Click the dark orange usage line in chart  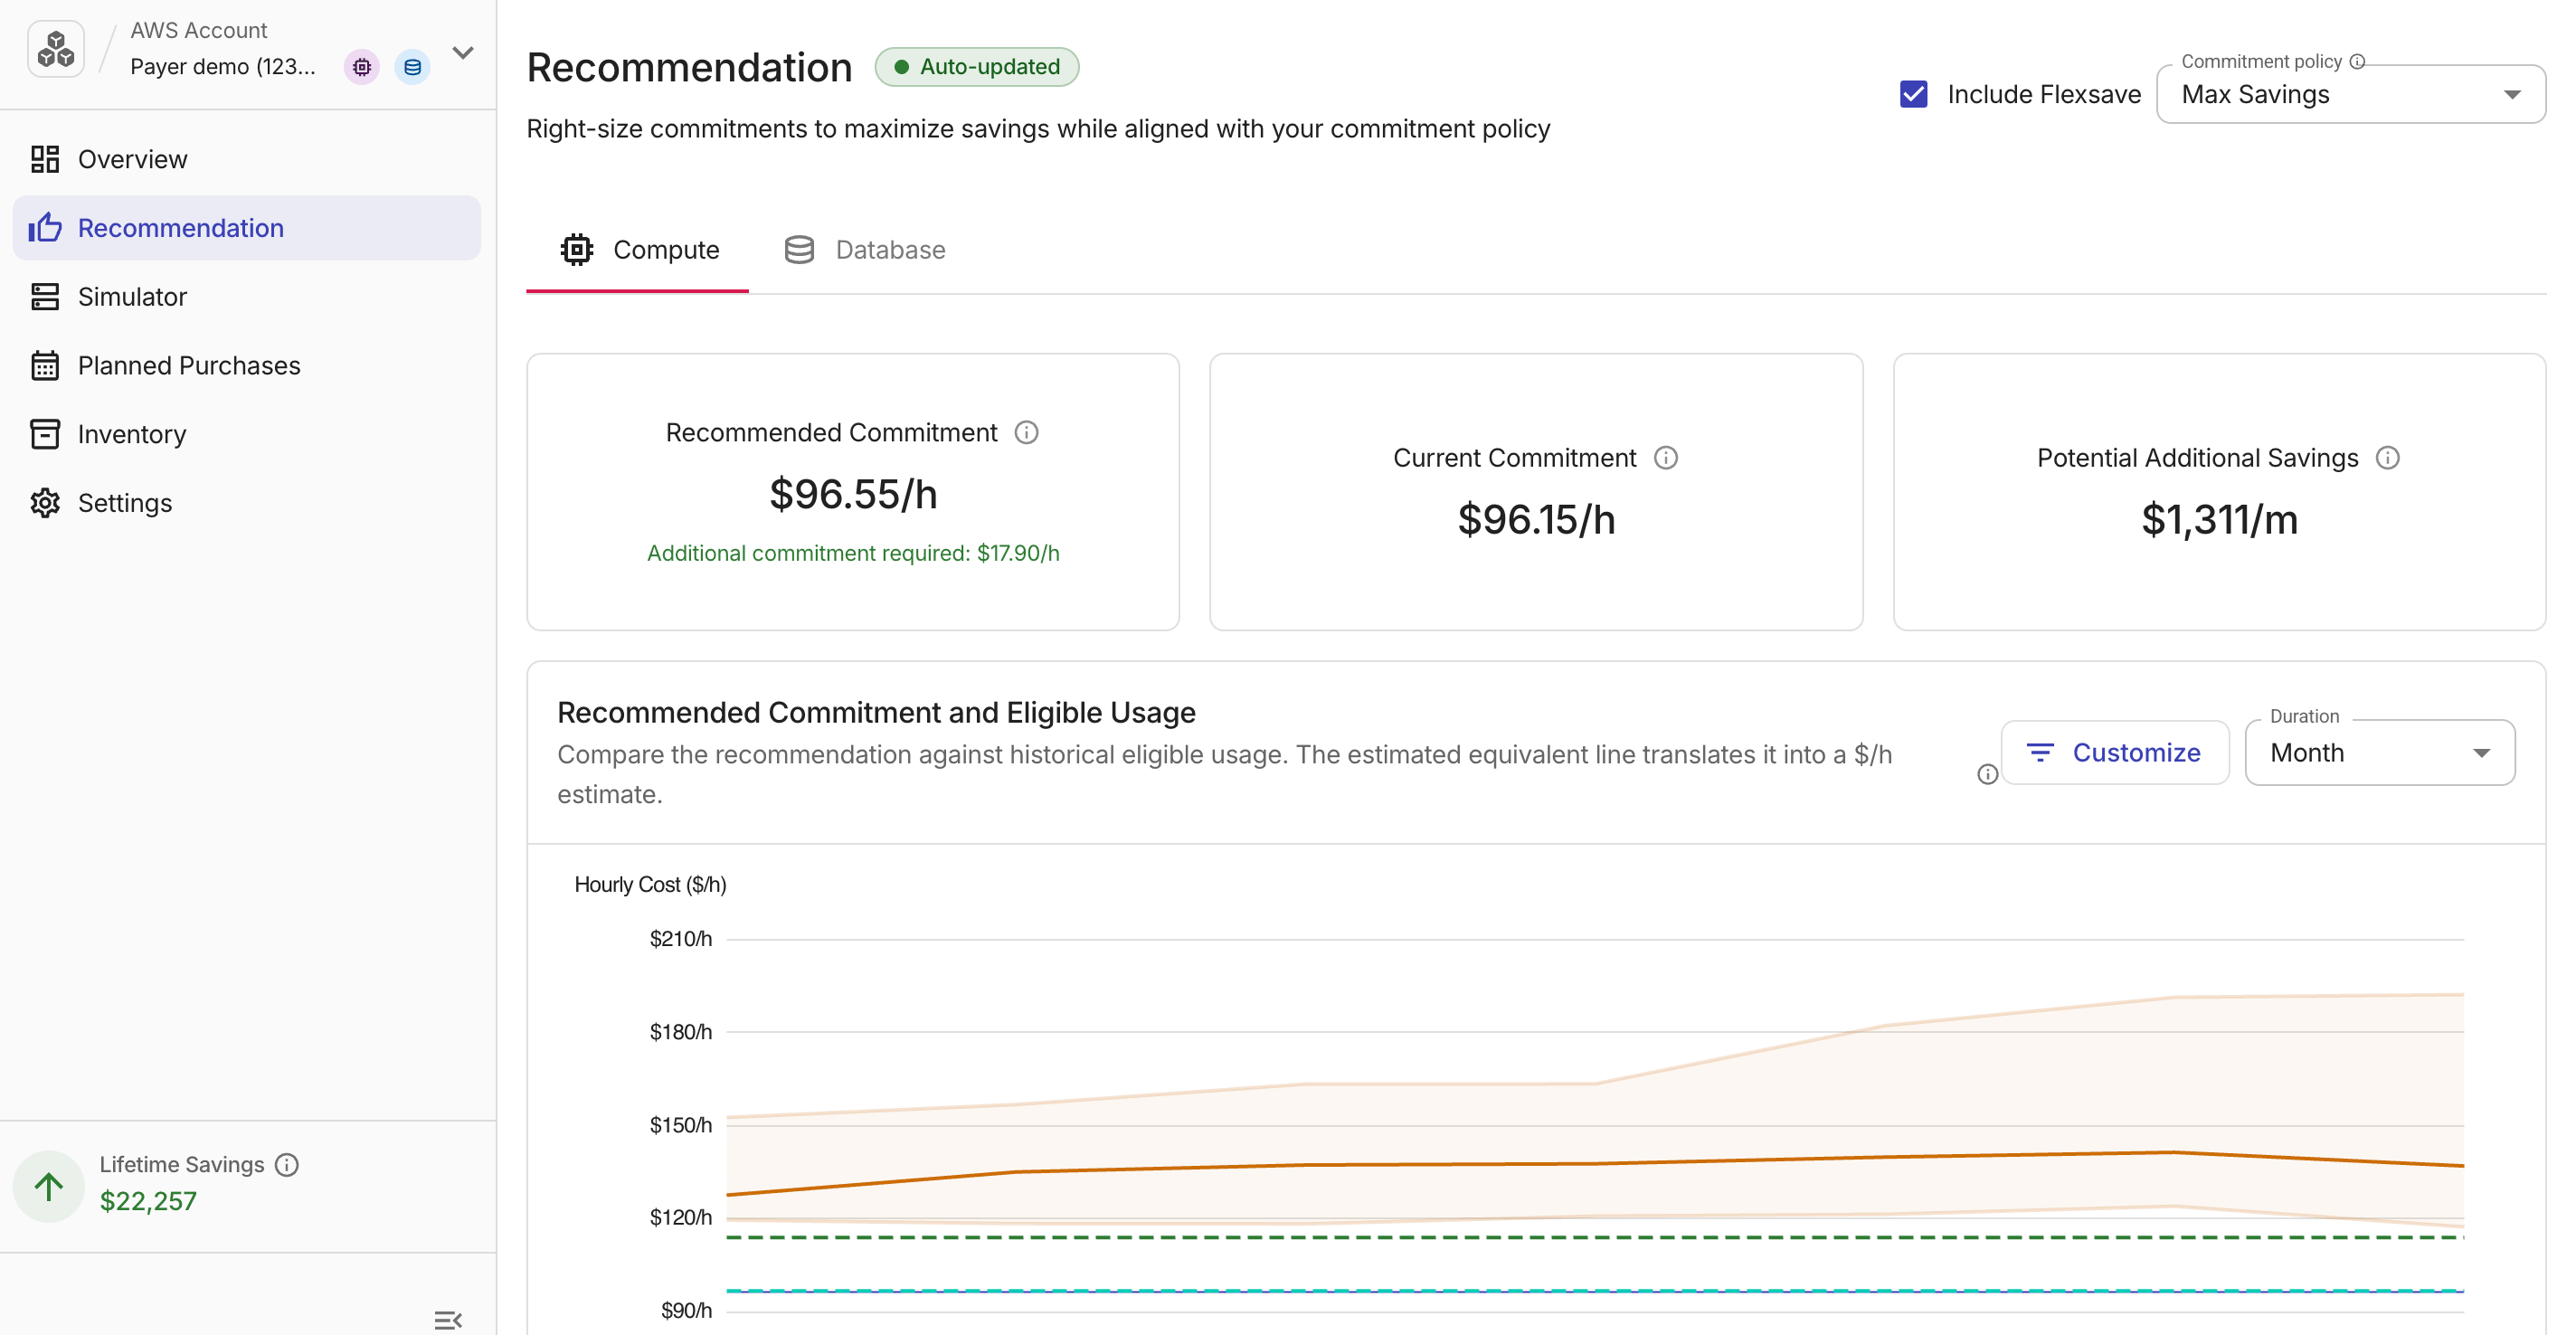pos(1594,1163)
